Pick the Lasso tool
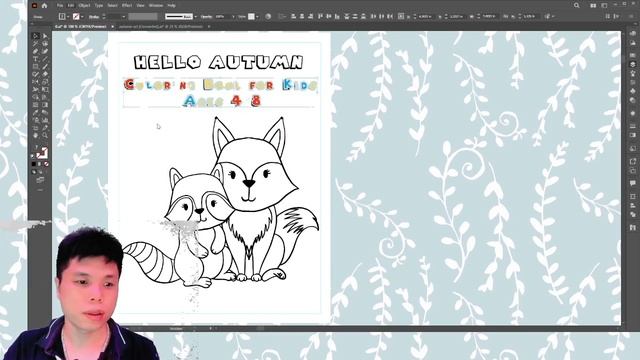Viewport: 640px width, 360px height. [45, 44]
